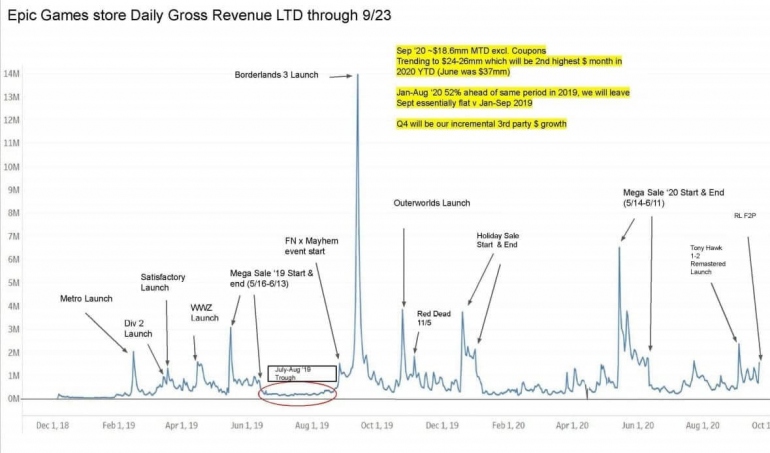Click the Aug 1, 19 x-axis date
This screenshot has width=770, height=453.
(x=312, y=425)
